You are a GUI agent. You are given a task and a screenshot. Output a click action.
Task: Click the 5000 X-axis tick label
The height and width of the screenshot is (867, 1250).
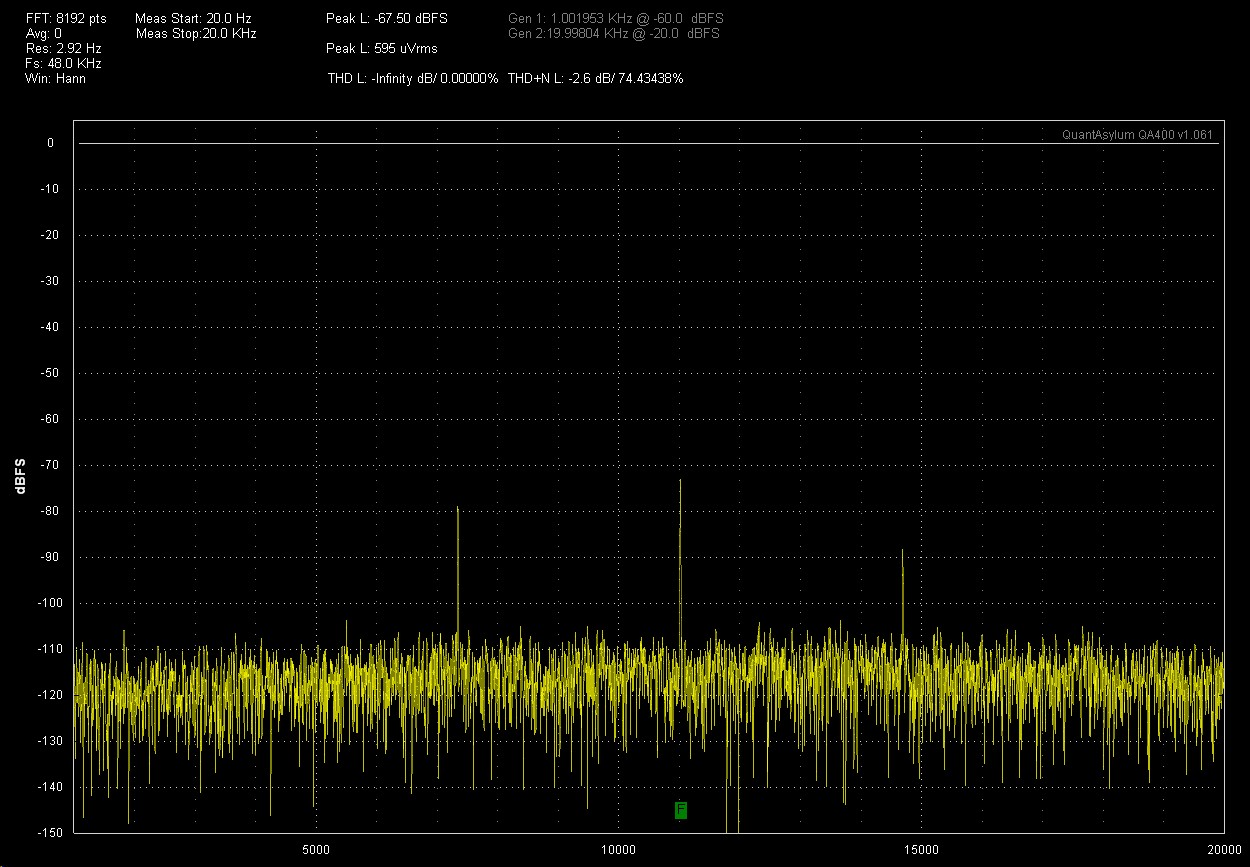point(316,849)
